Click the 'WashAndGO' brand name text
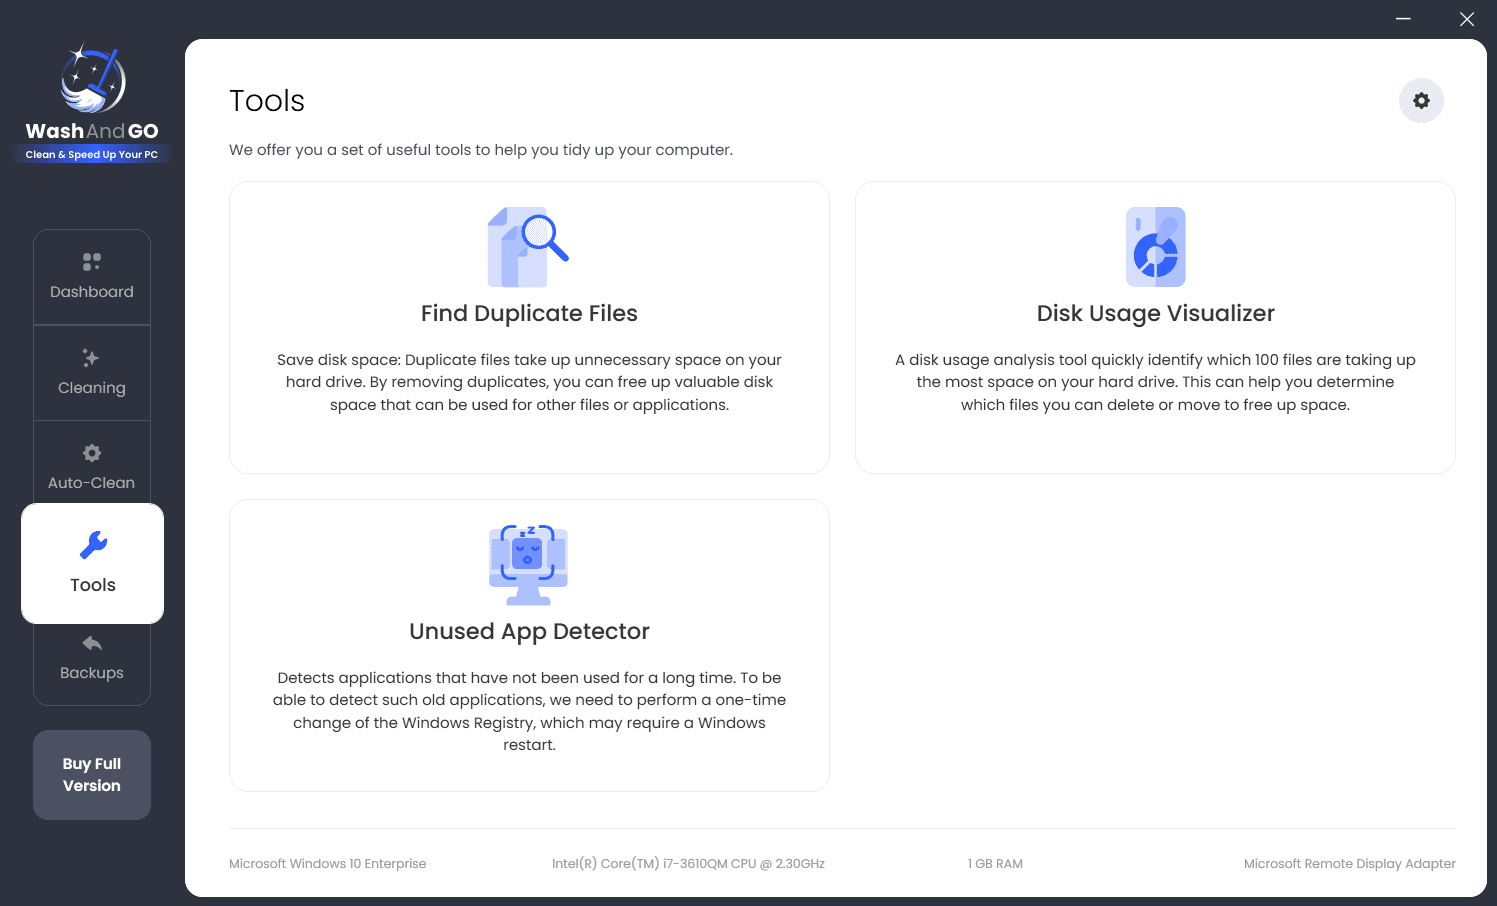 (x=92, y=131)
